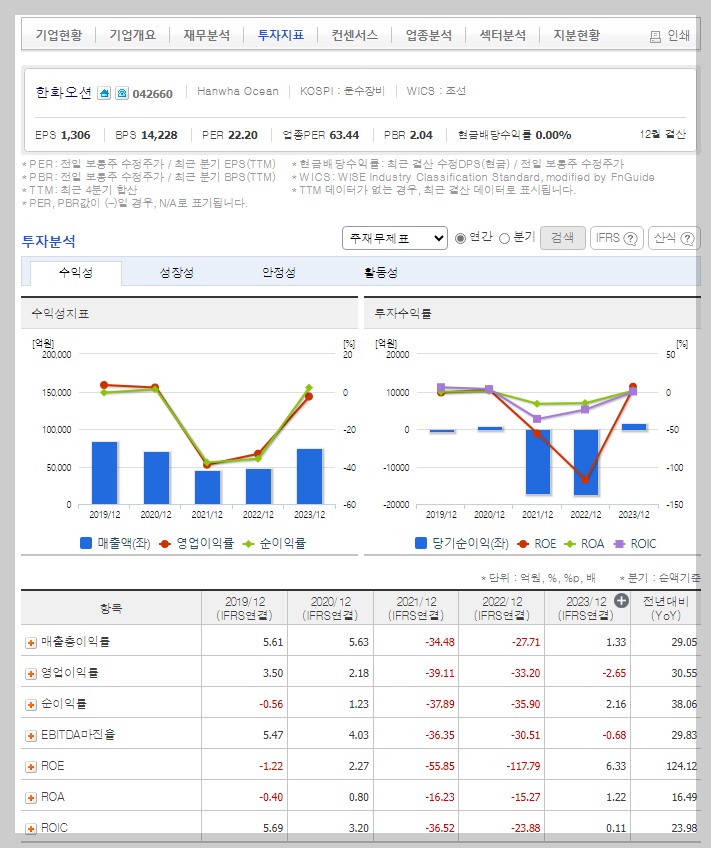Click the plus circle icon at 2023/12 column

pyautogui.click(x=622, y=601)
